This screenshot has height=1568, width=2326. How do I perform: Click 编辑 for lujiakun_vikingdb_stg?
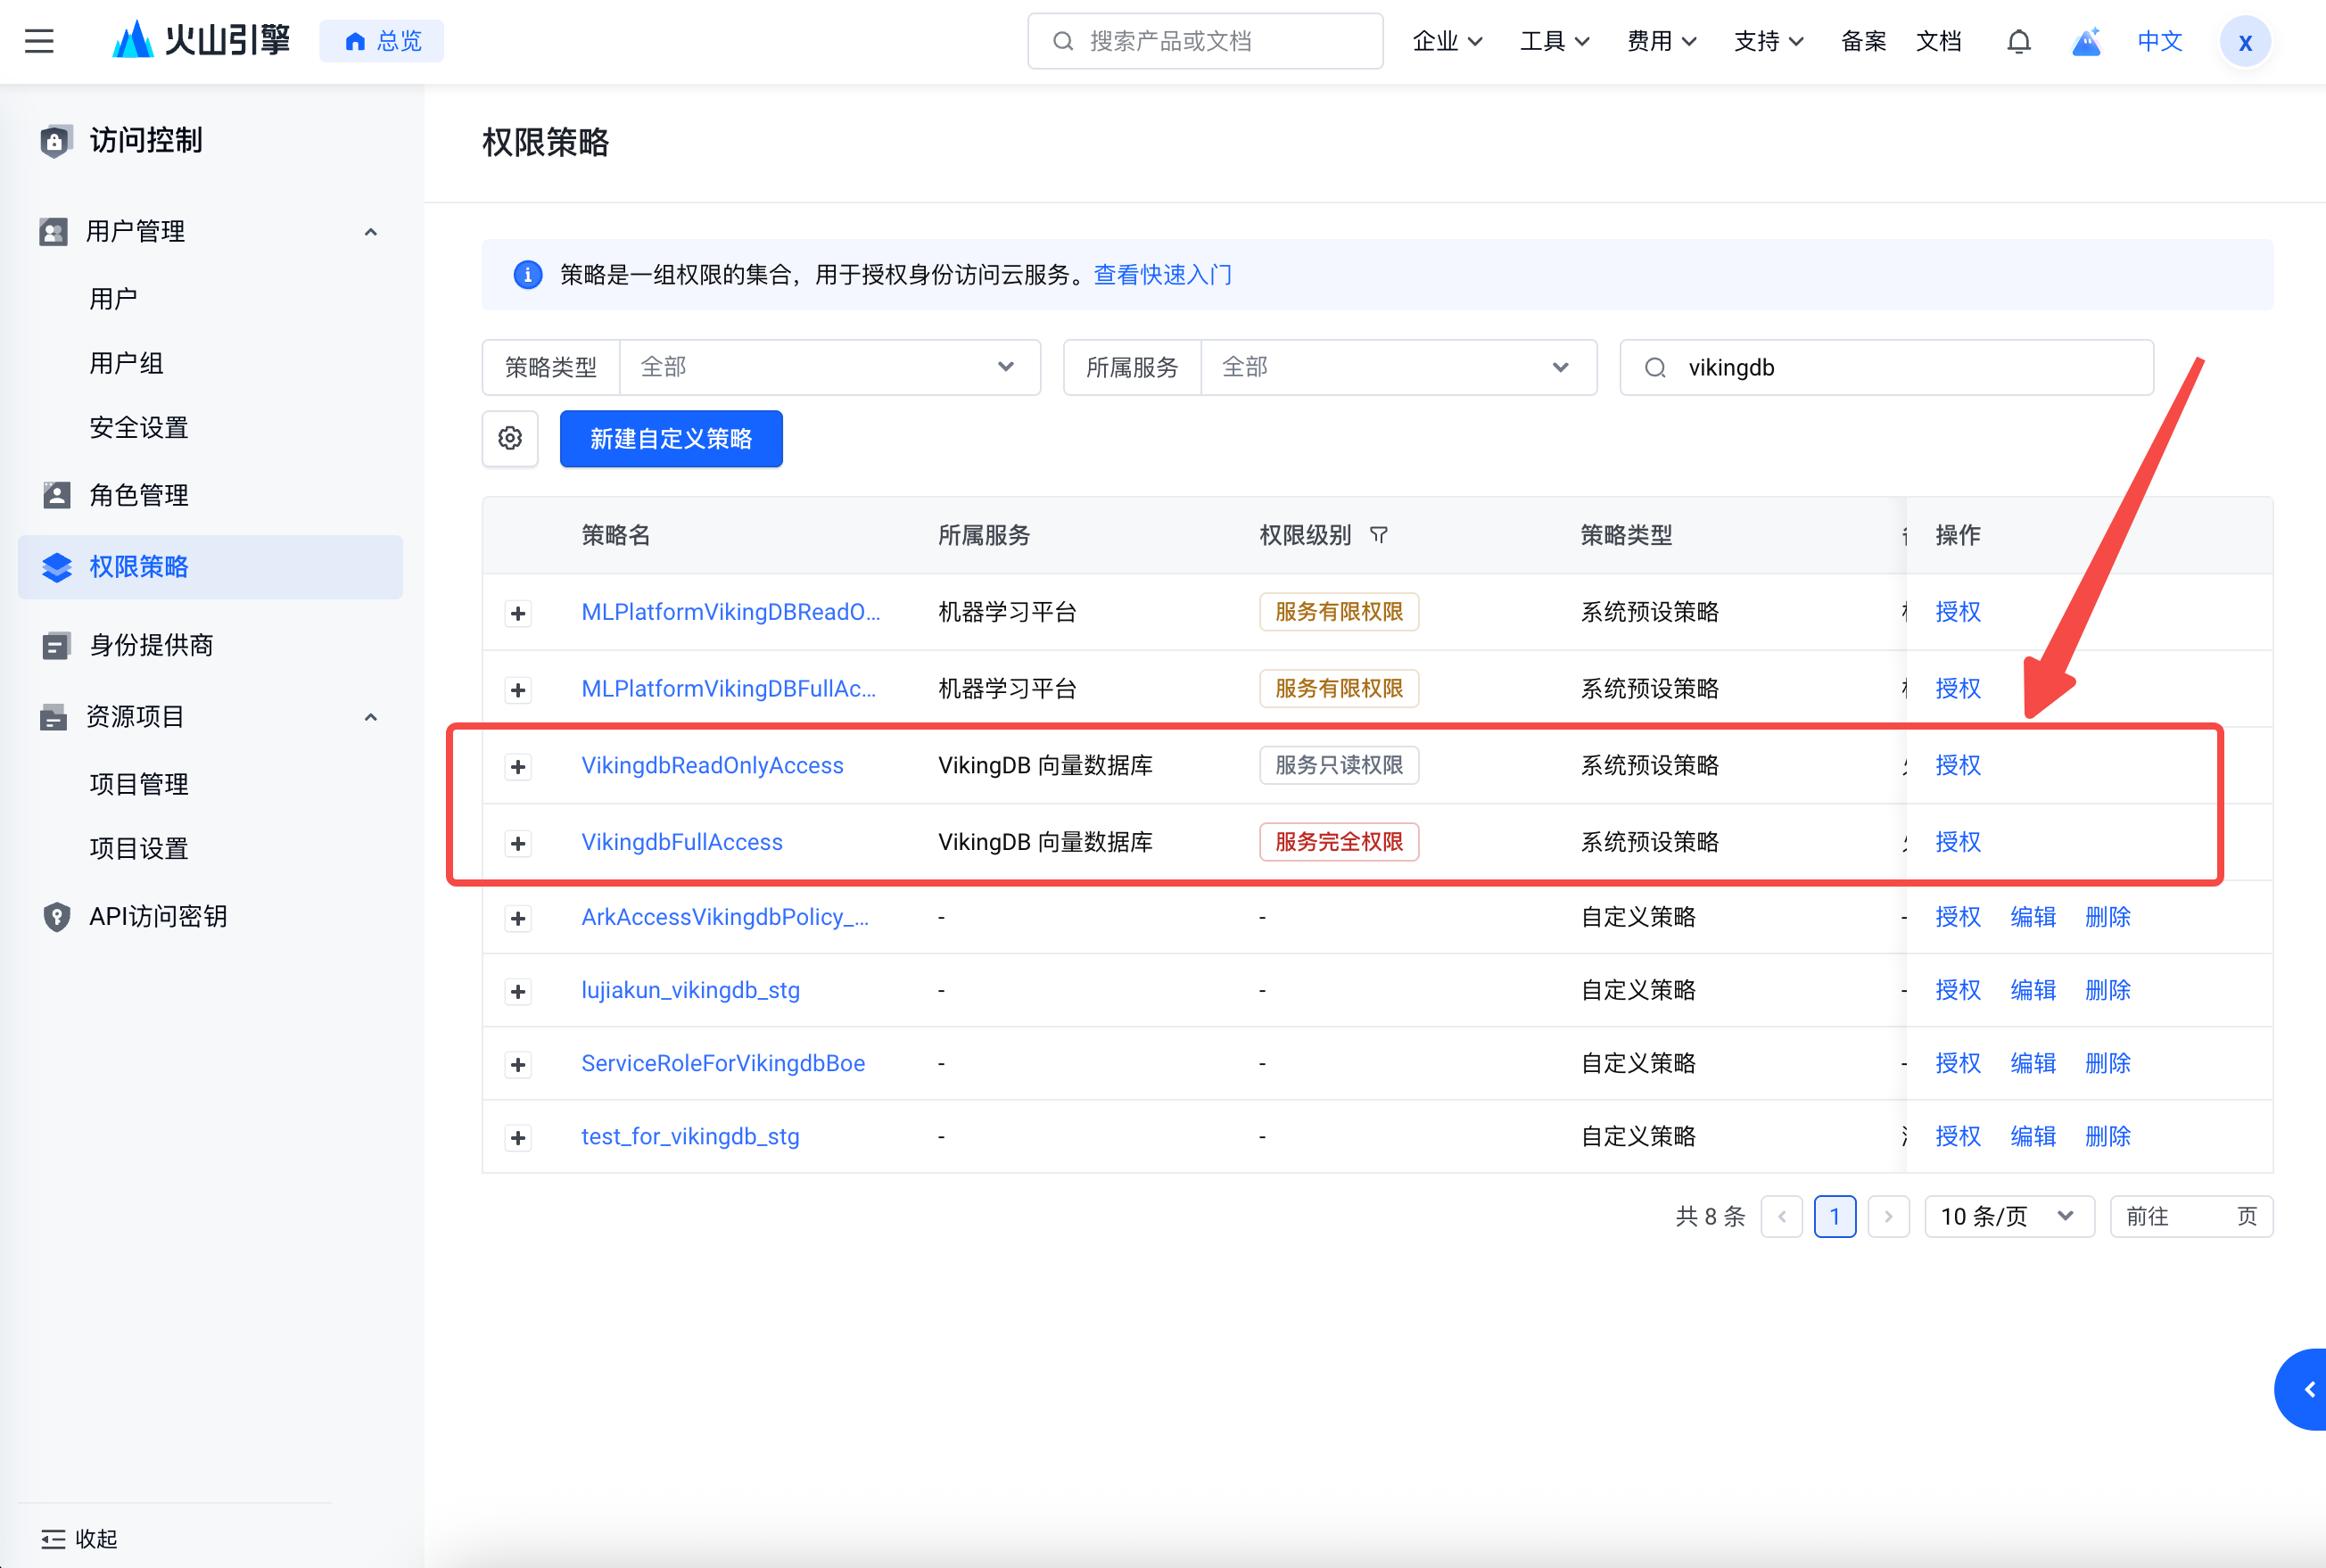[x=2033, y=990]
